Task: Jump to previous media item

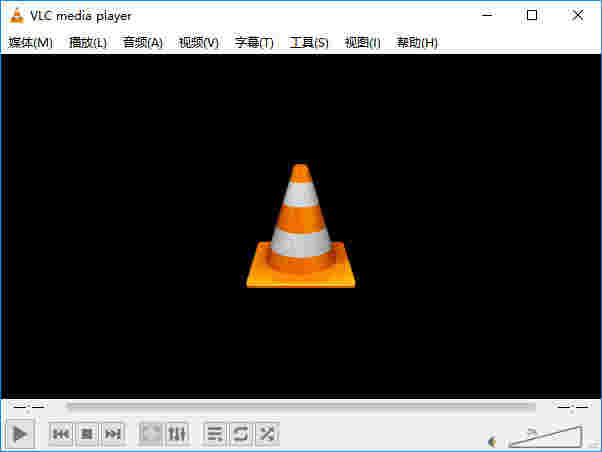Action: pyautogui.click(x=61, y=434)
